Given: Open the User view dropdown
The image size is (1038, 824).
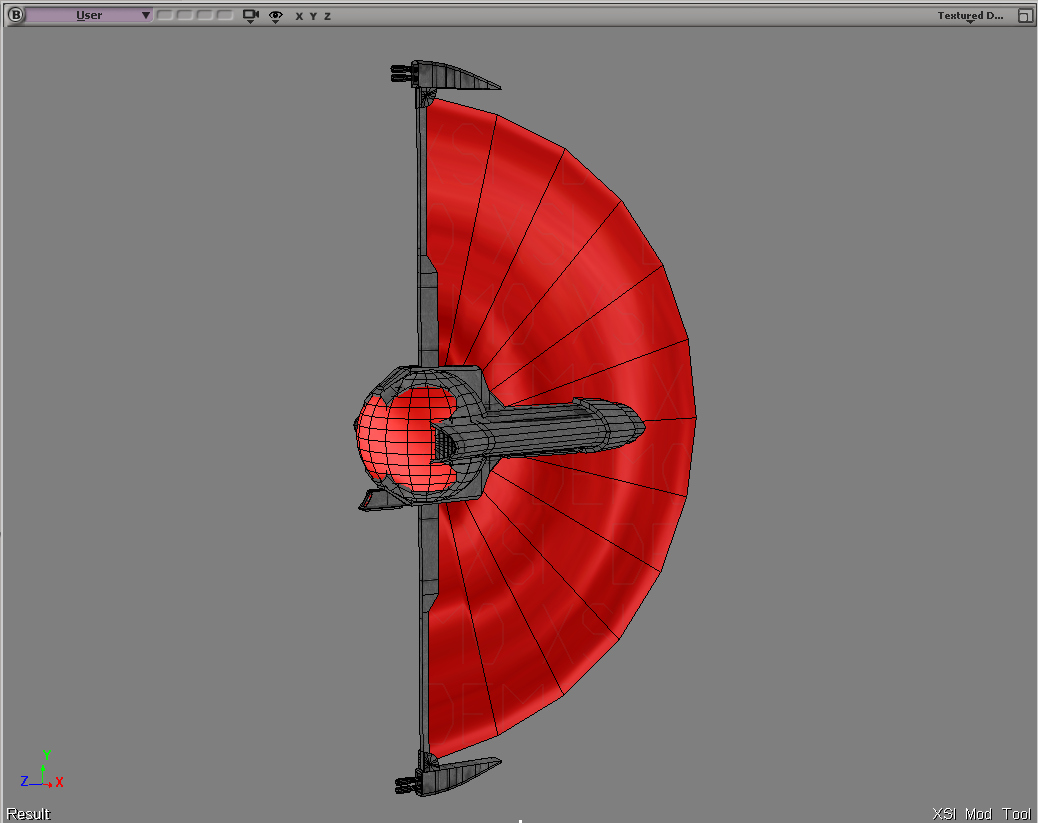Looking at the screenshot, I should 89,15.
